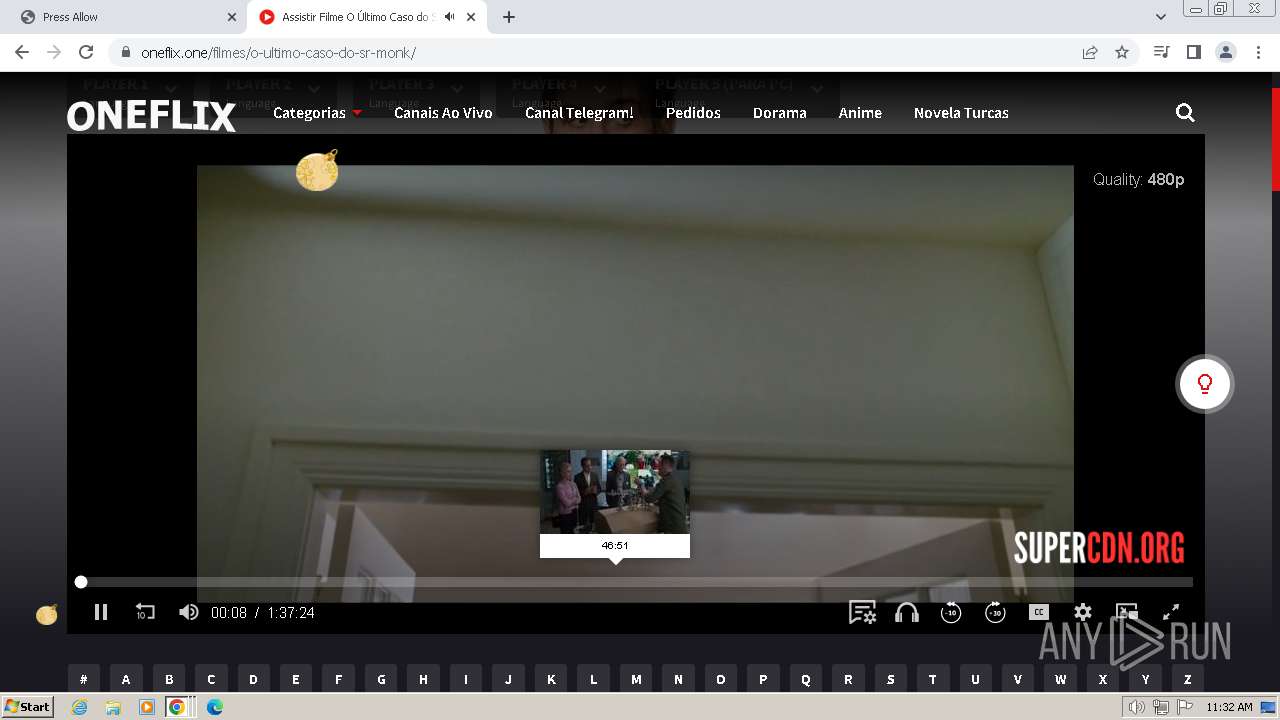Viewport: 1280px width, 720px height.
Task: Open Windows Start menu
Action: 27,707
